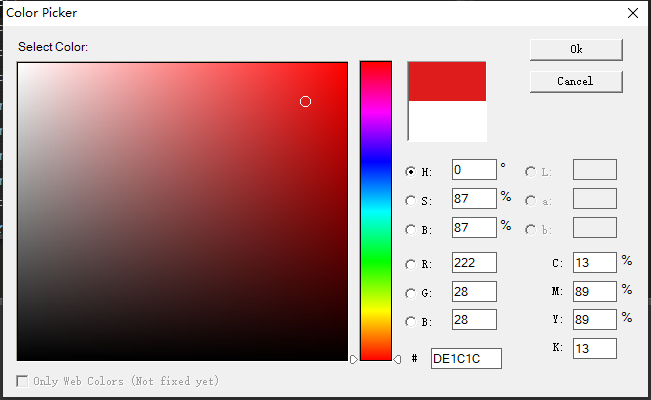Click the red value field showing 222
This screenshot has width=651, height=400.
tap(474, 263)
